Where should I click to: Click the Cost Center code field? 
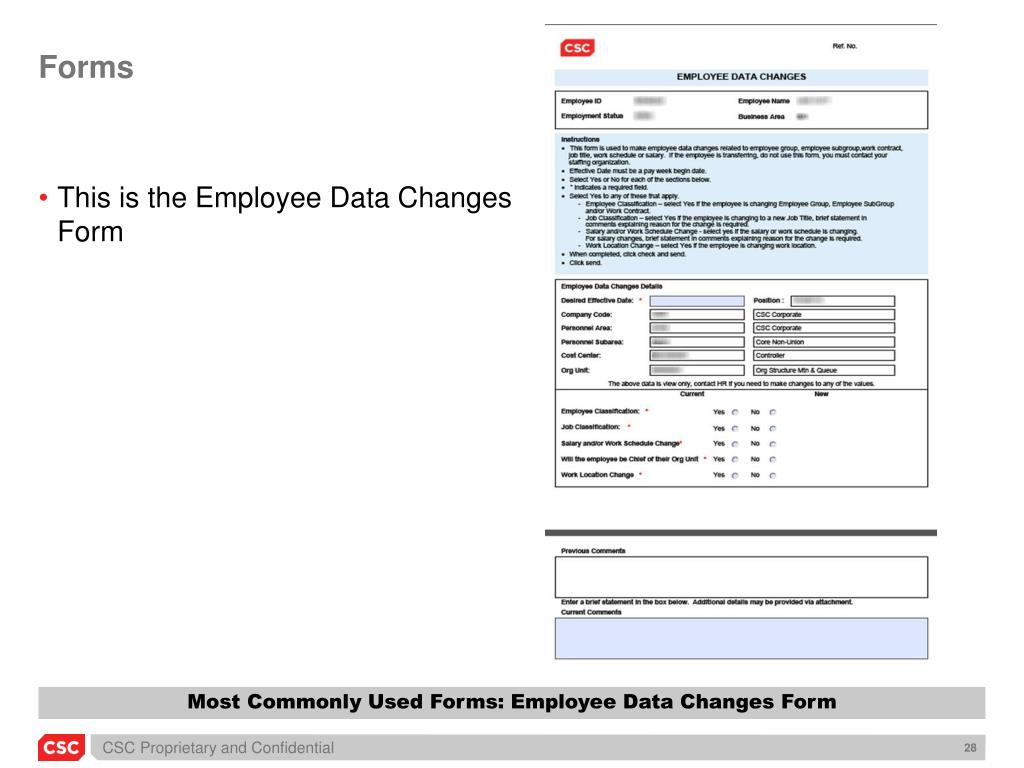click(697, 356)
